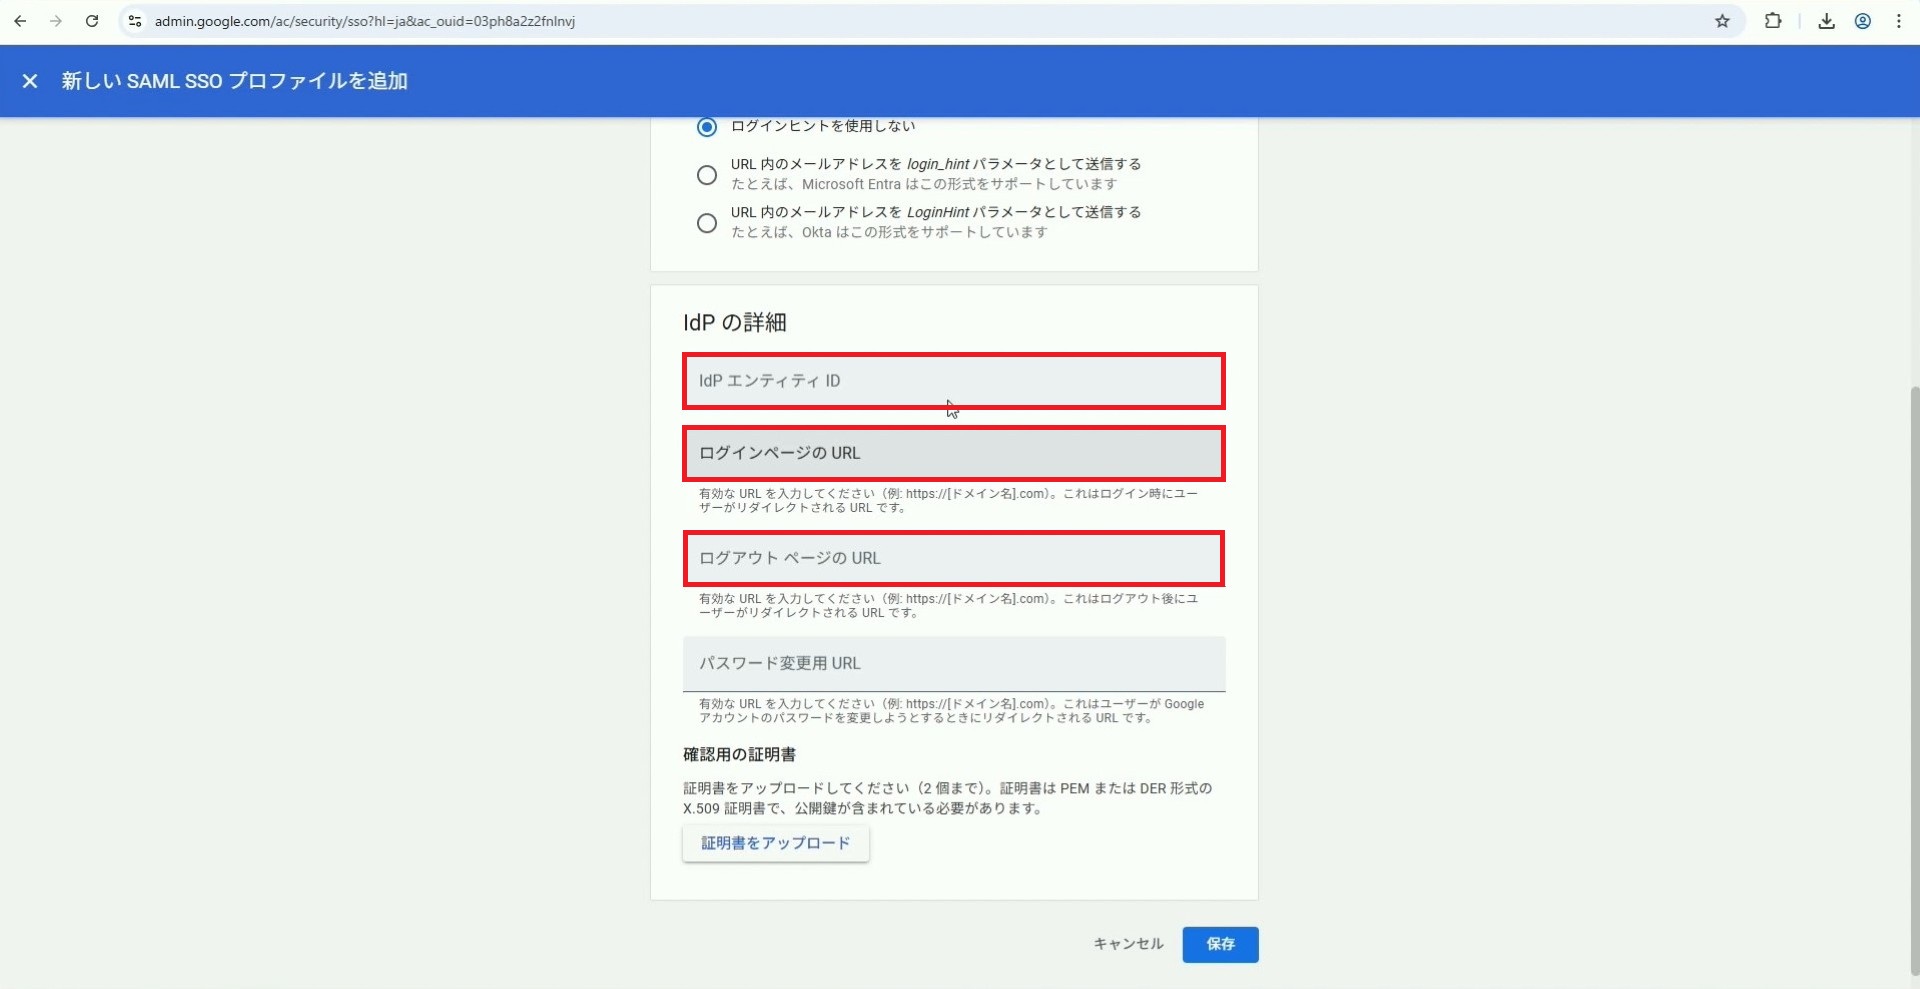Screen dimensions: 1920x989
Task: Open the browser downloads panel
Action: coord(1826,21)
